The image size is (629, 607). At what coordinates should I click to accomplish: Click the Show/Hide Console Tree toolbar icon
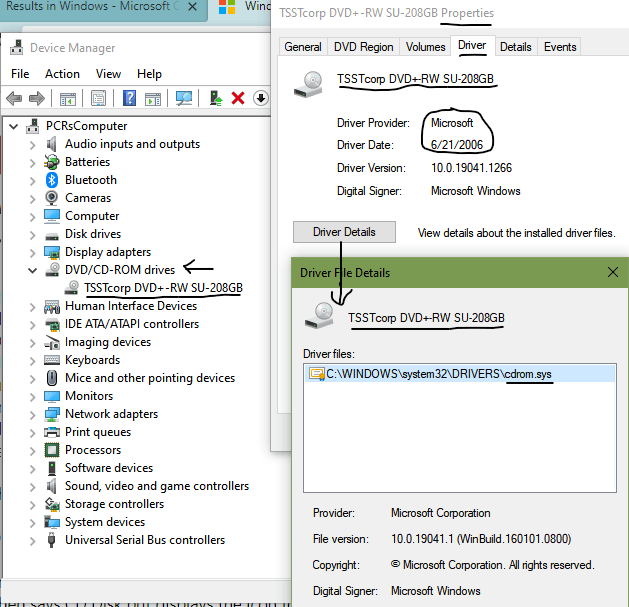[x=68, y=98]
